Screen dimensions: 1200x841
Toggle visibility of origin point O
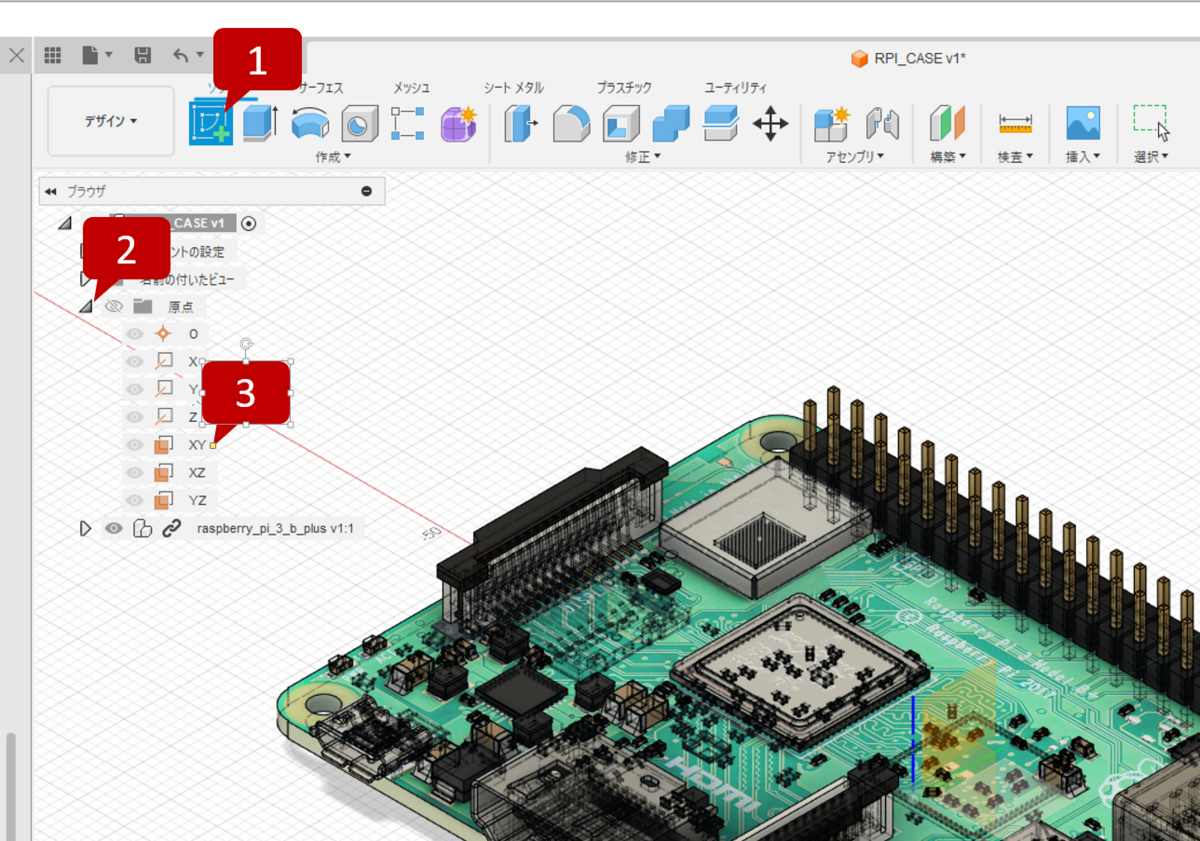(135, 334)
